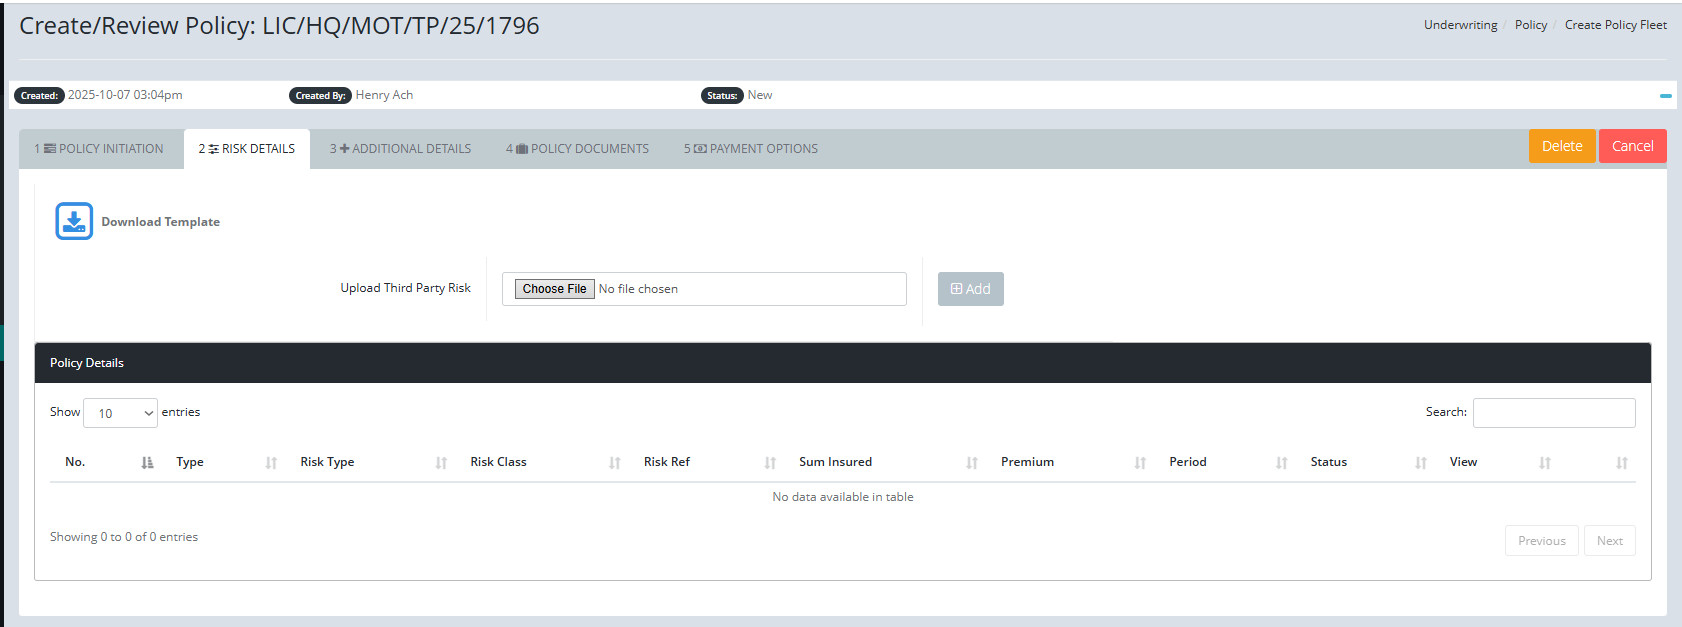Sort by Risk Type column arrows
This screenshot has height=627, width=1682.
pos(441,463)
